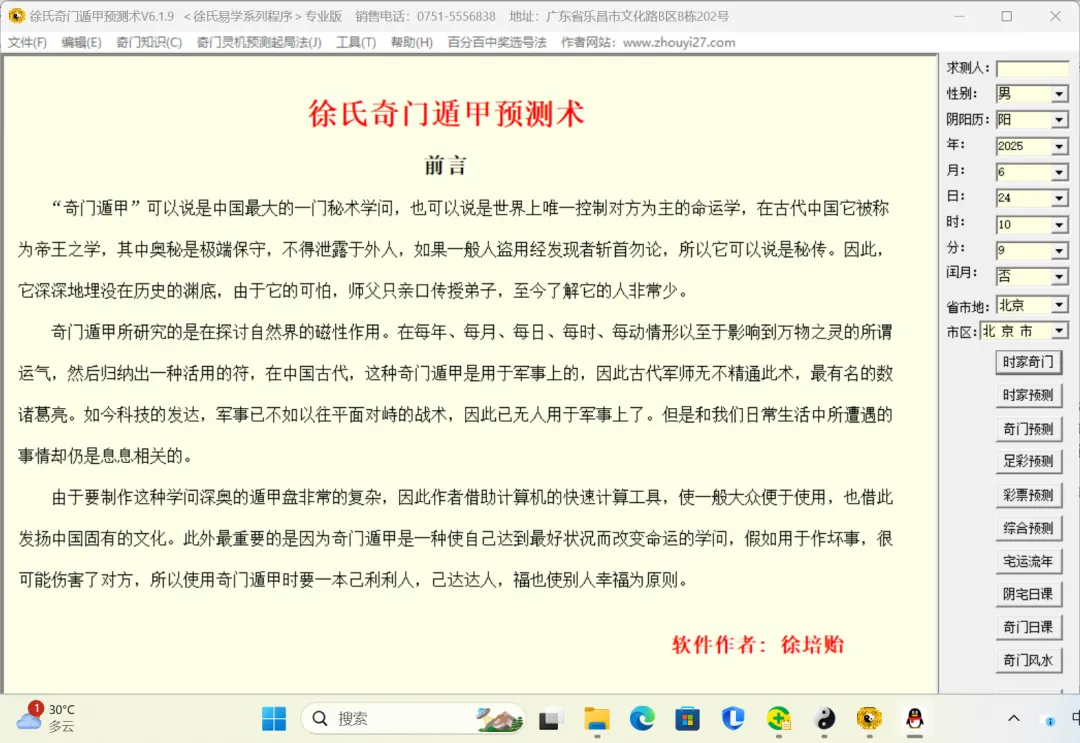1080x743 pixels.
Task: Click the 前言 heading
Action: (446, 165)
